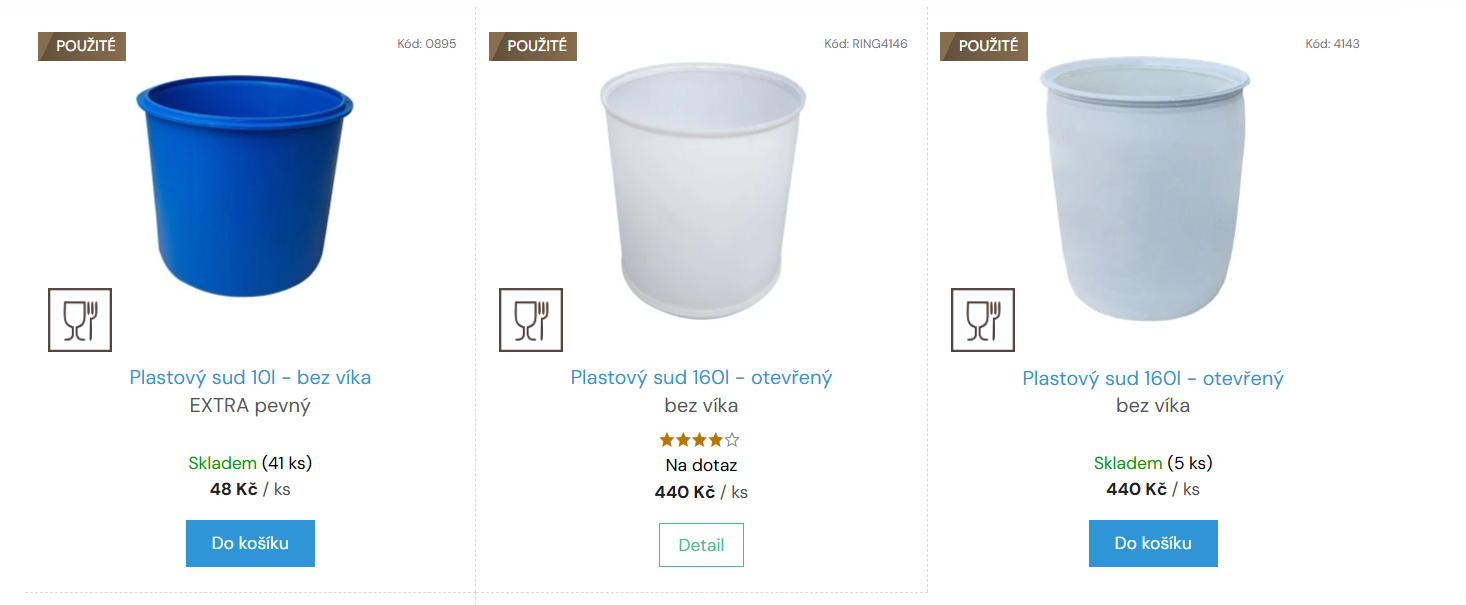Click the Skladem (41 ks) availability text
The height and width of the screenshot is (605, 1466).
click(x=250, y=463)
